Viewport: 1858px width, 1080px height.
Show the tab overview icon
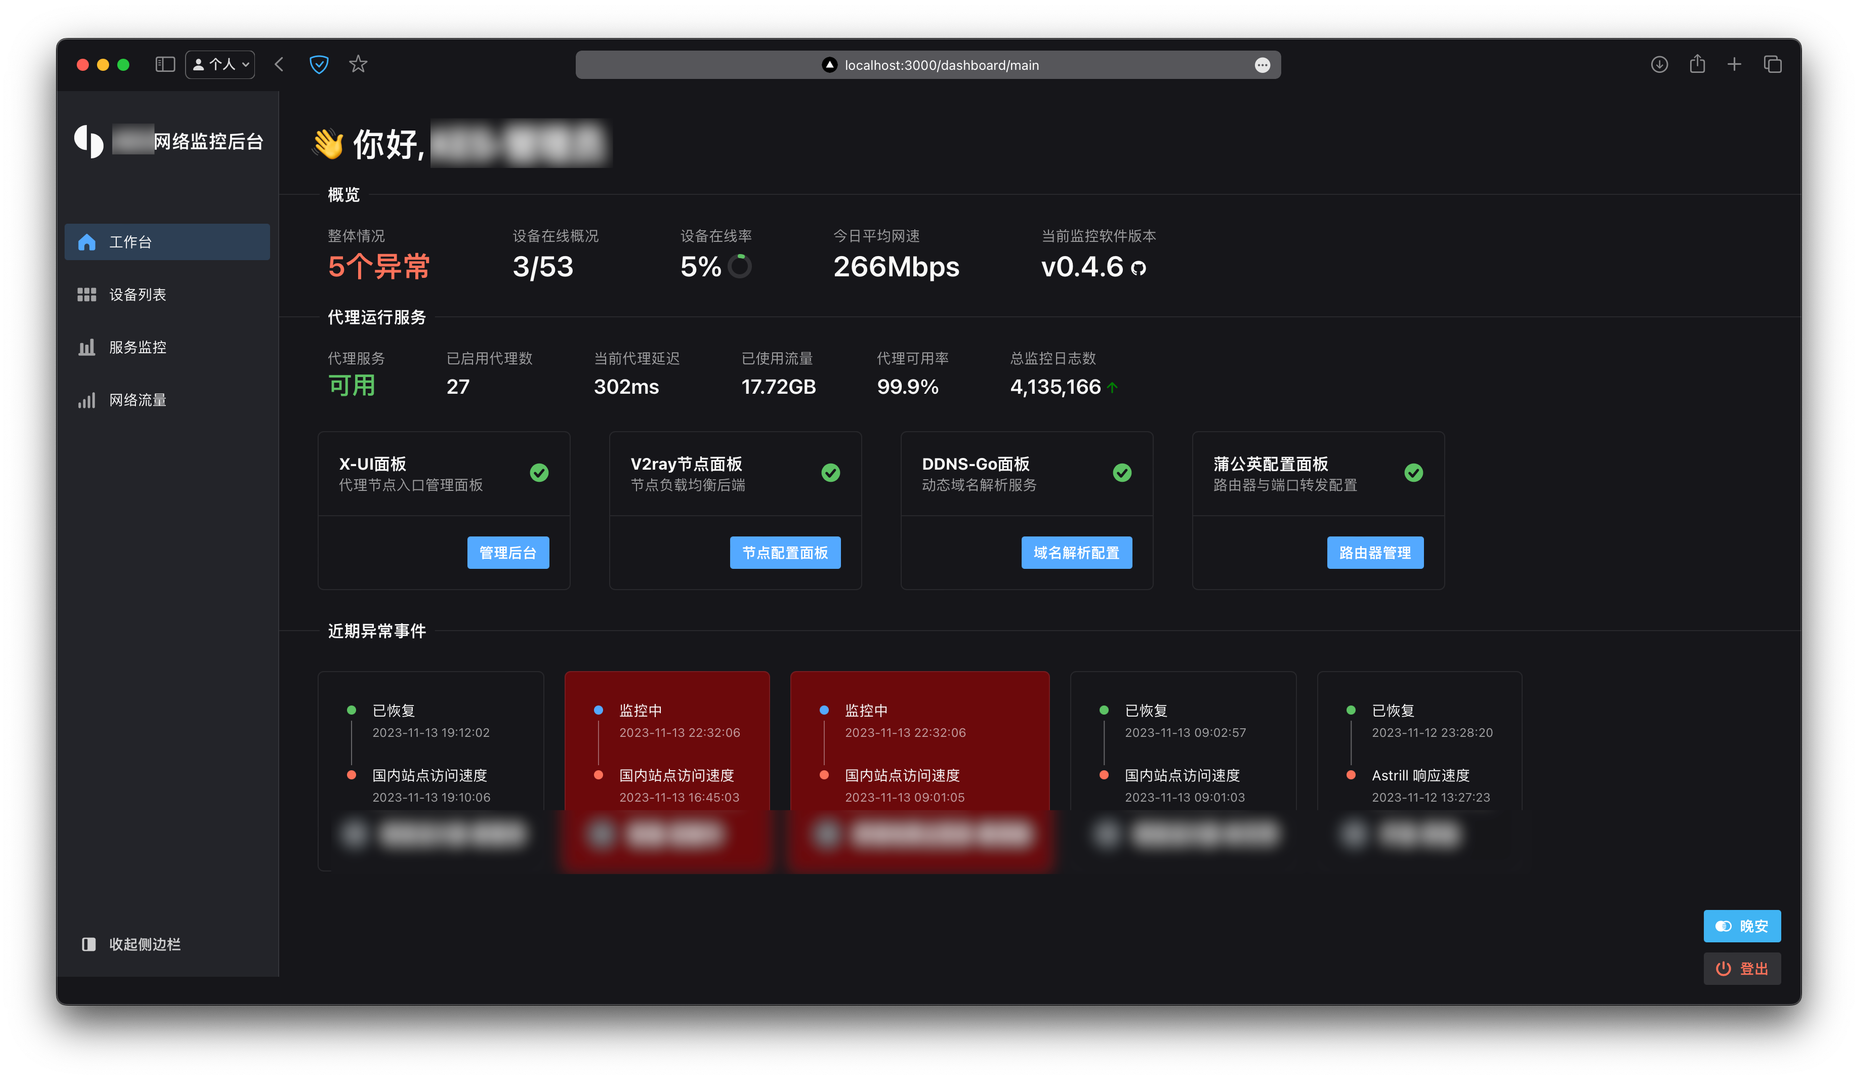coord(1772,65)
